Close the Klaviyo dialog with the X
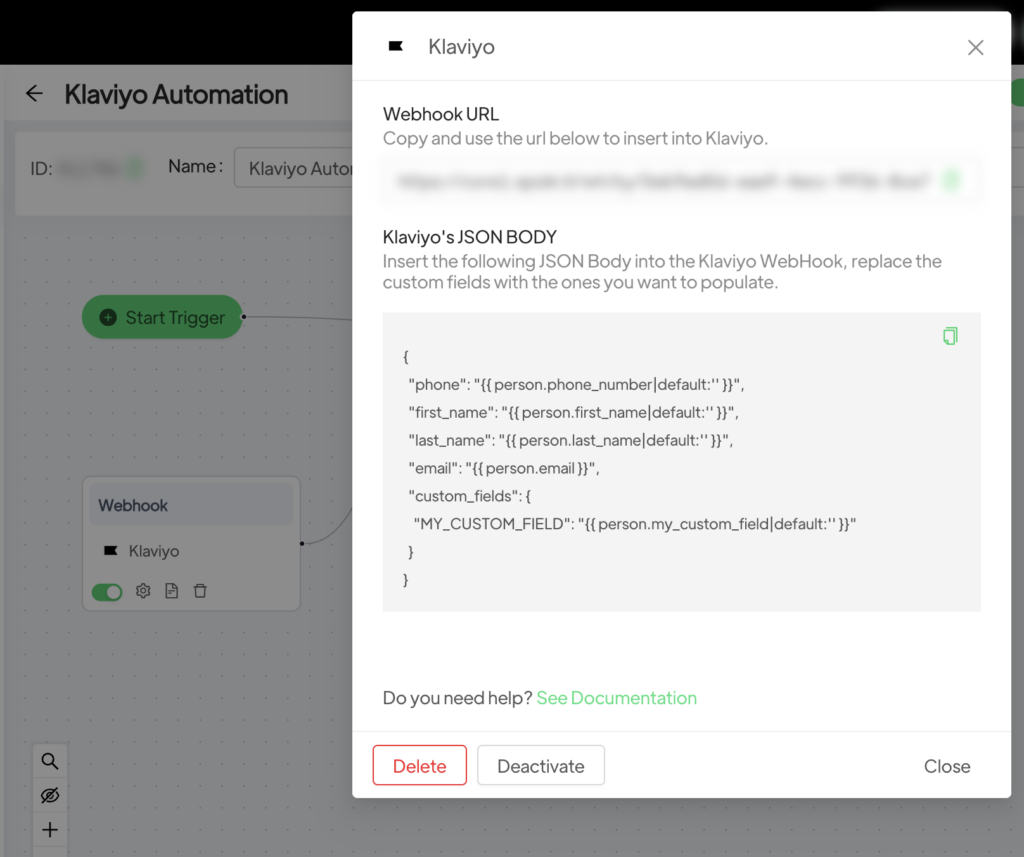1024x857 pixels. point(975,47)
